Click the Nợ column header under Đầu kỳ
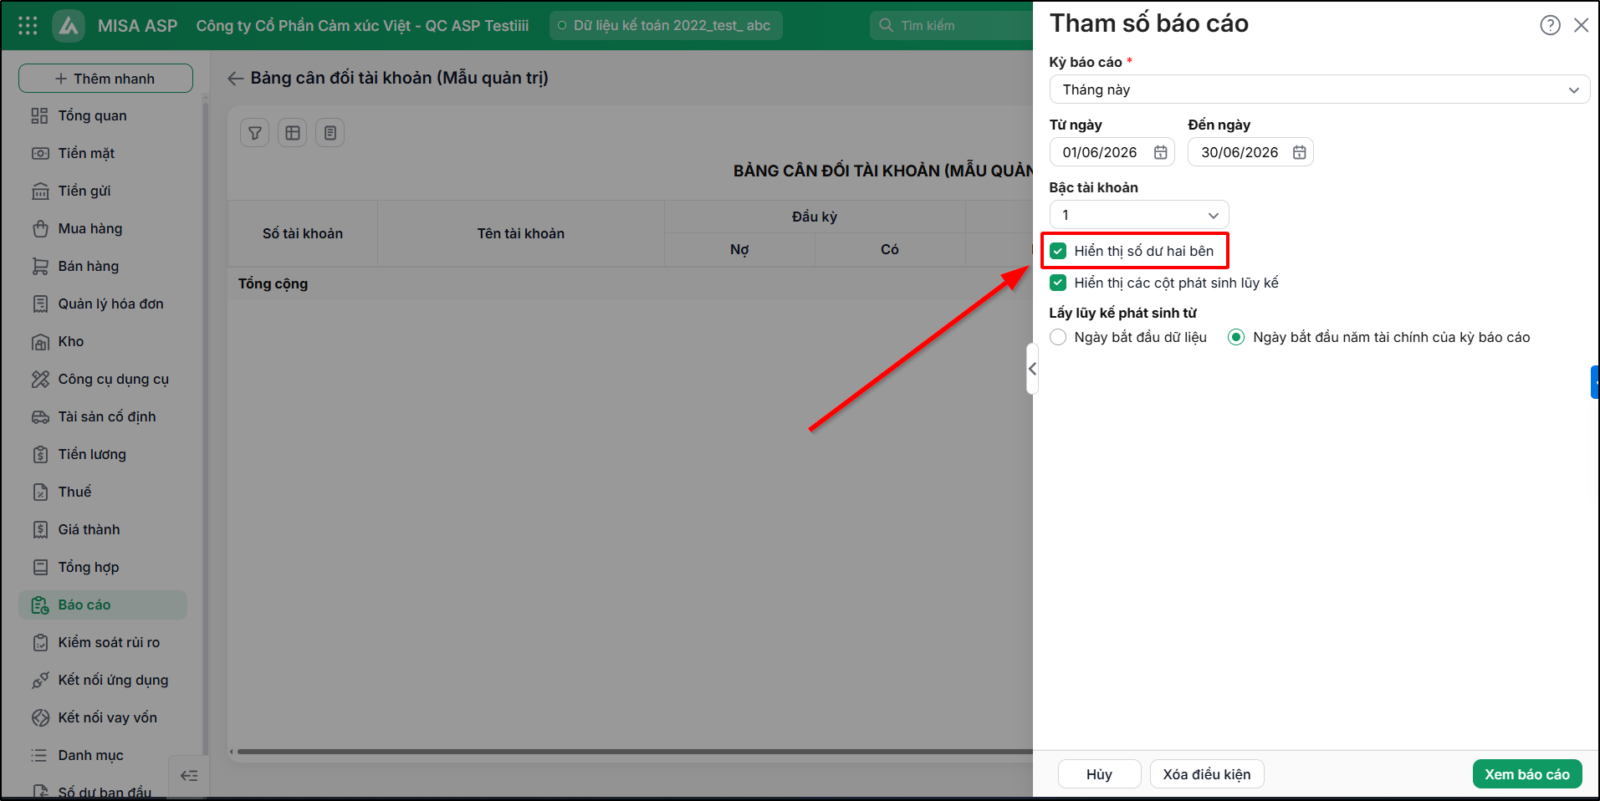The image size is (1600, 801). click(739, 250)
